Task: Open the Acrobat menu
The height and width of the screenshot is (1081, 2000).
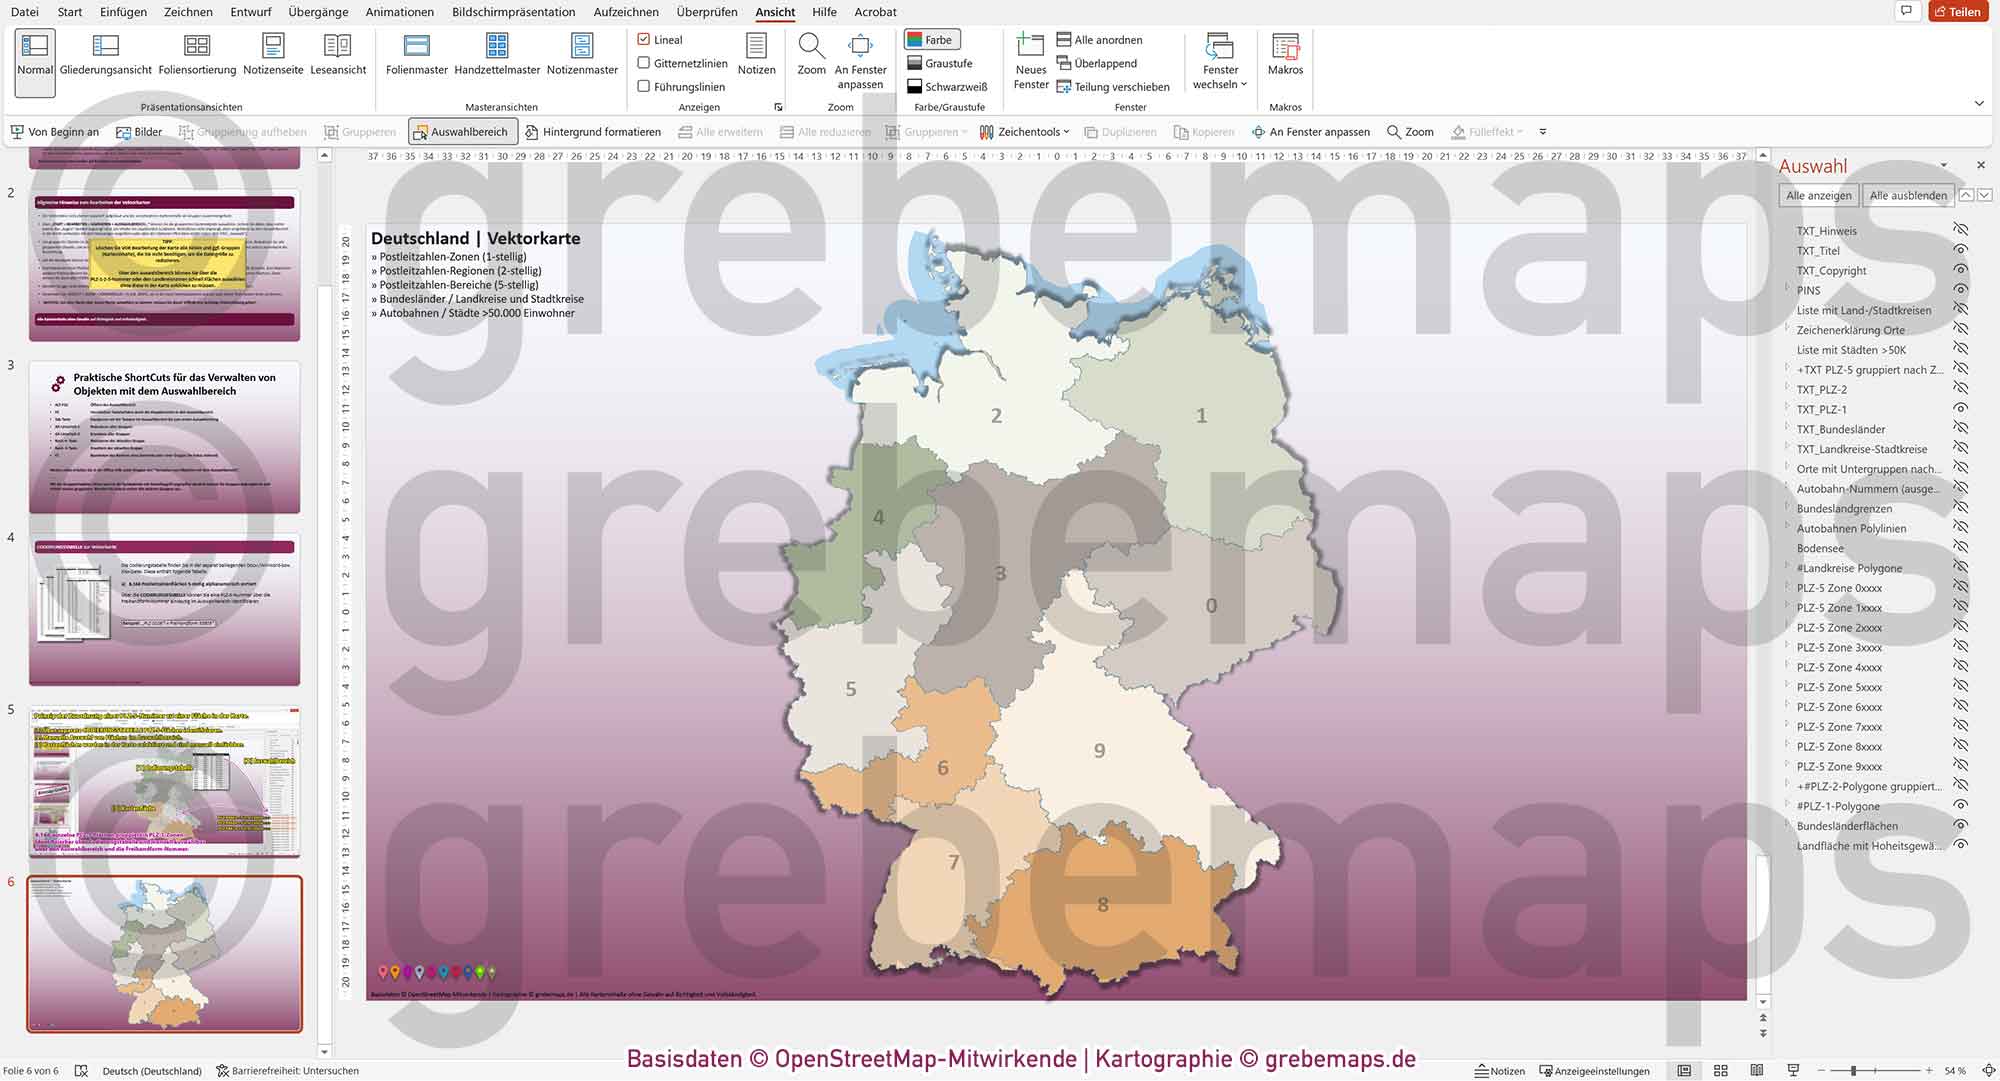Action: pos(874,12)
